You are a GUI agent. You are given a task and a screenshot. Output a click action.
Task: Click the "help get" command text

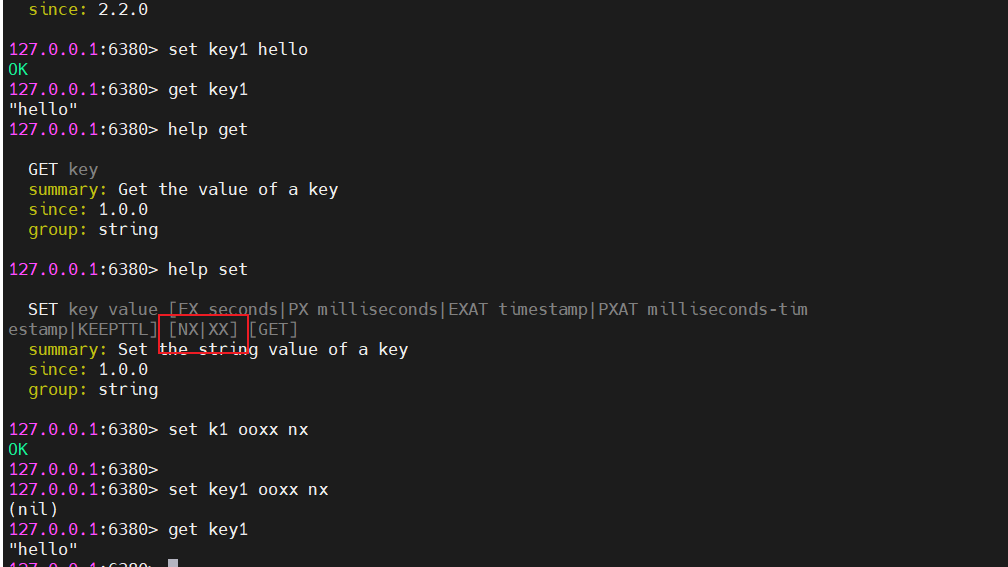click(207, 129)
